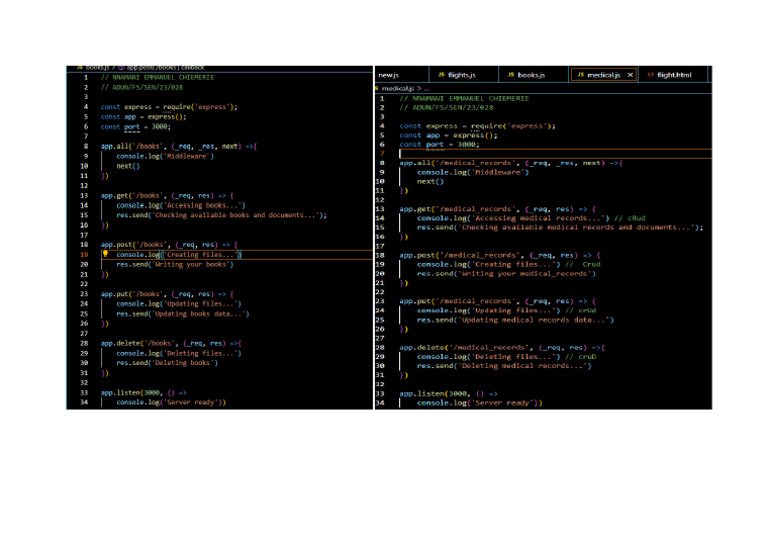
Task: Click the HTML icon on flight.html tab
Action: point(651,75)
